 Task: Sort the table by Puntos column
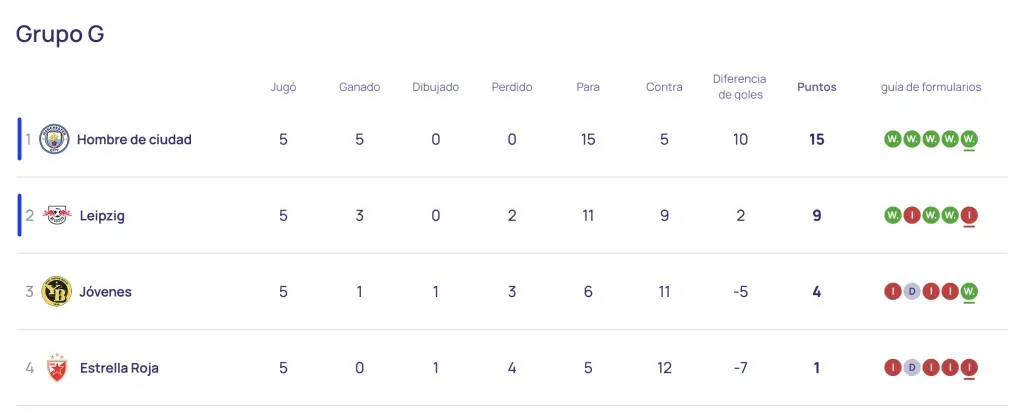pyautogui.click(x=816, y=87)
